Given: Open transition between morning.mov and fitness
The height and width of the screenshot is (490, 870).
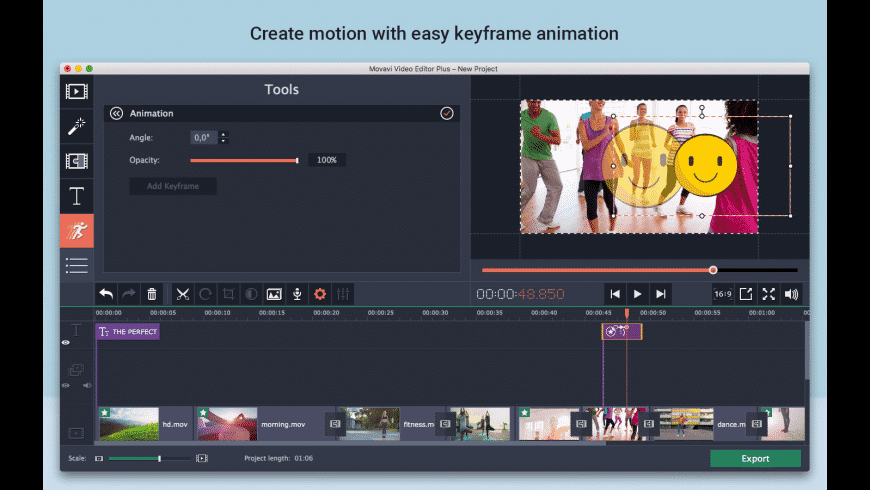Looking at the screenshot, I should pyautogui.click(x=335, y=424).
